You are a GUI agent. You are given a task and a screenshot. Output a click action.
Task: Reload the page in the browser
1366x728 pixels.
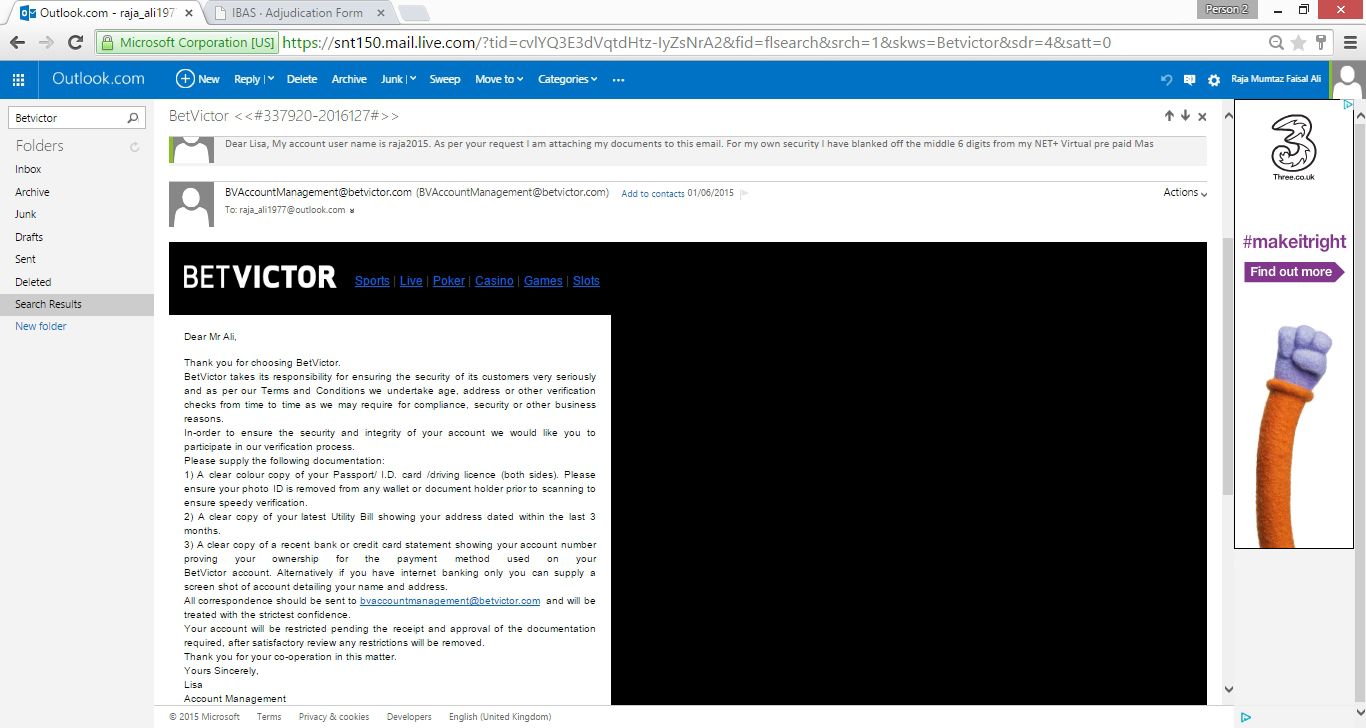(x=75, y=43)
